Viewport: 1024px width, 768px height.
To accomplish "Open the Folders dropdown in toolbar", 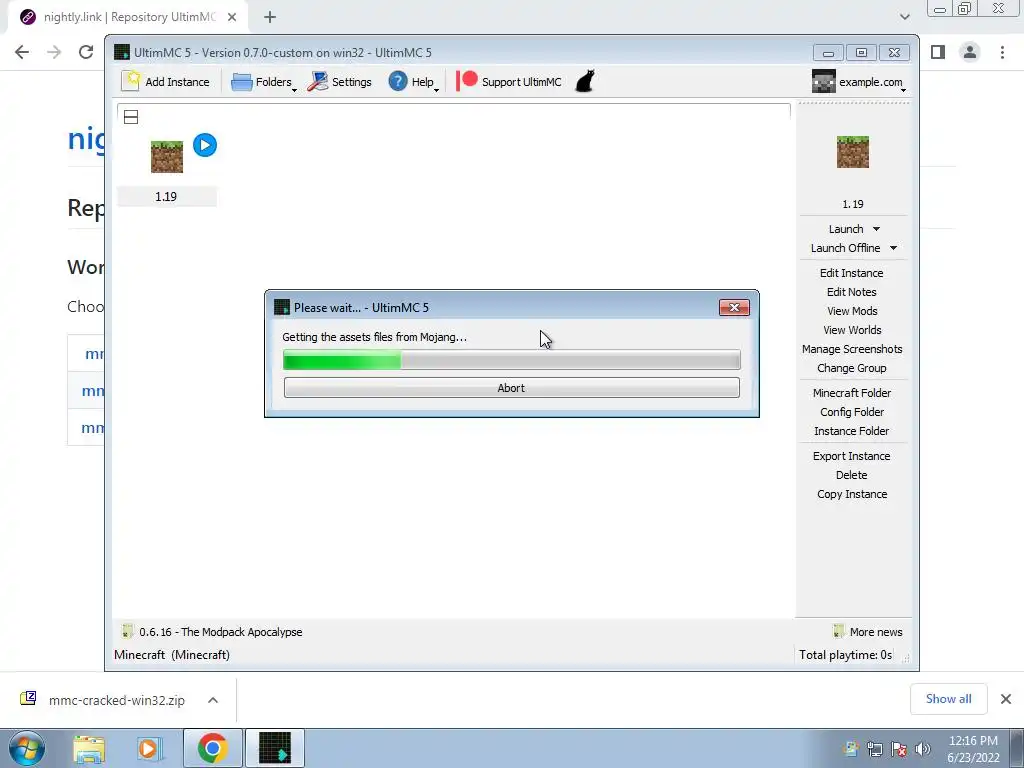I will click(x=263, y=82).
